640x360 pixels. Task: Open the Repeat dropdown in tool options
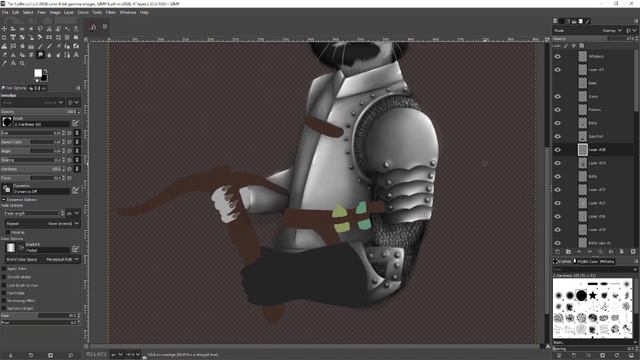pyautogui.click(x=42, y=223)
